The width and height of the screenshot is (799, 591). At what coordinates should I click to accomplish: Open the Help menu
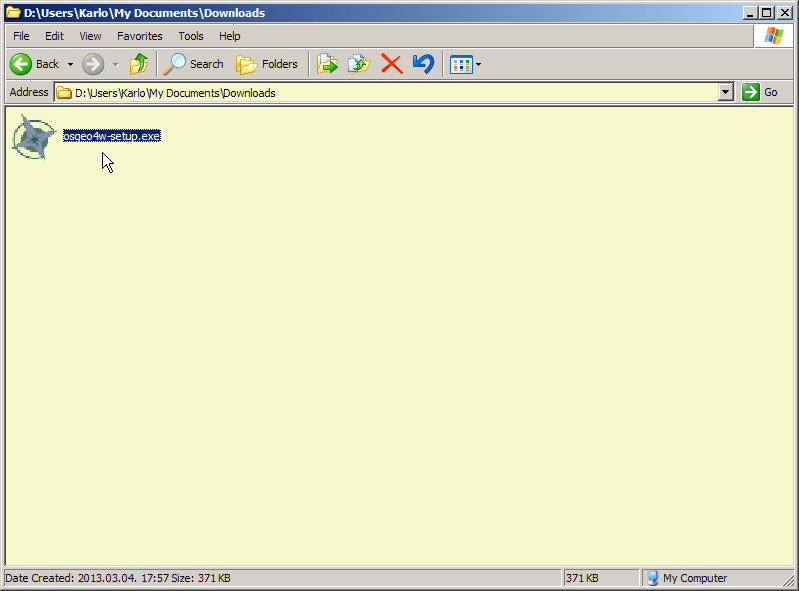pyautogui.click(x=229, y=36)
